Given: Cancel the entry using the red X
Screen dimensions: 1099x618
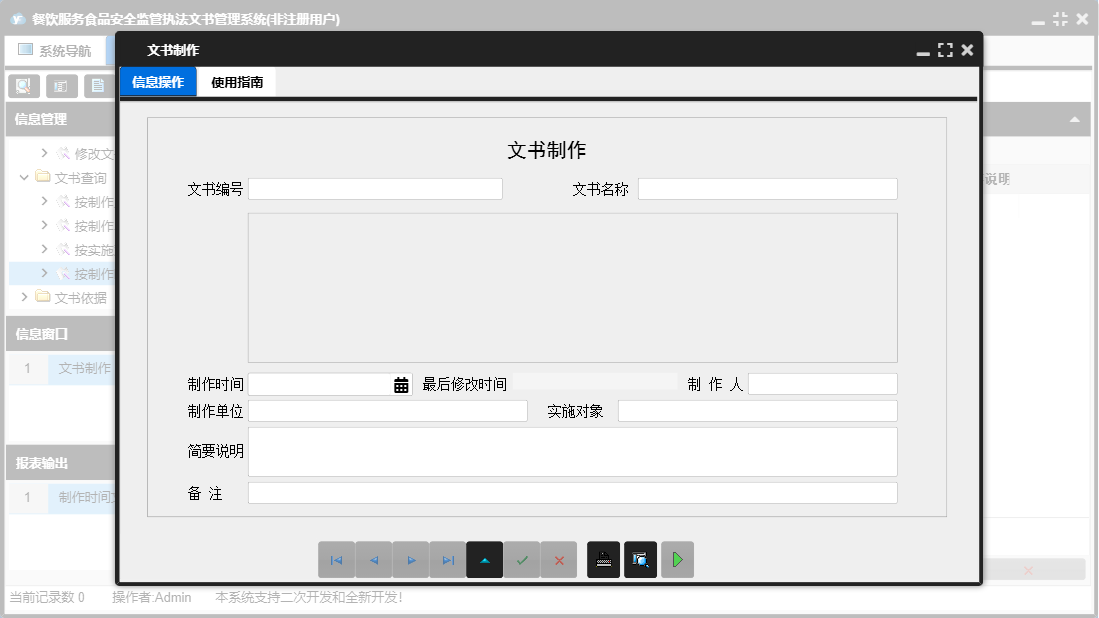Looking at the screenshot, I should pyautogui.click(x=559, y=560).
